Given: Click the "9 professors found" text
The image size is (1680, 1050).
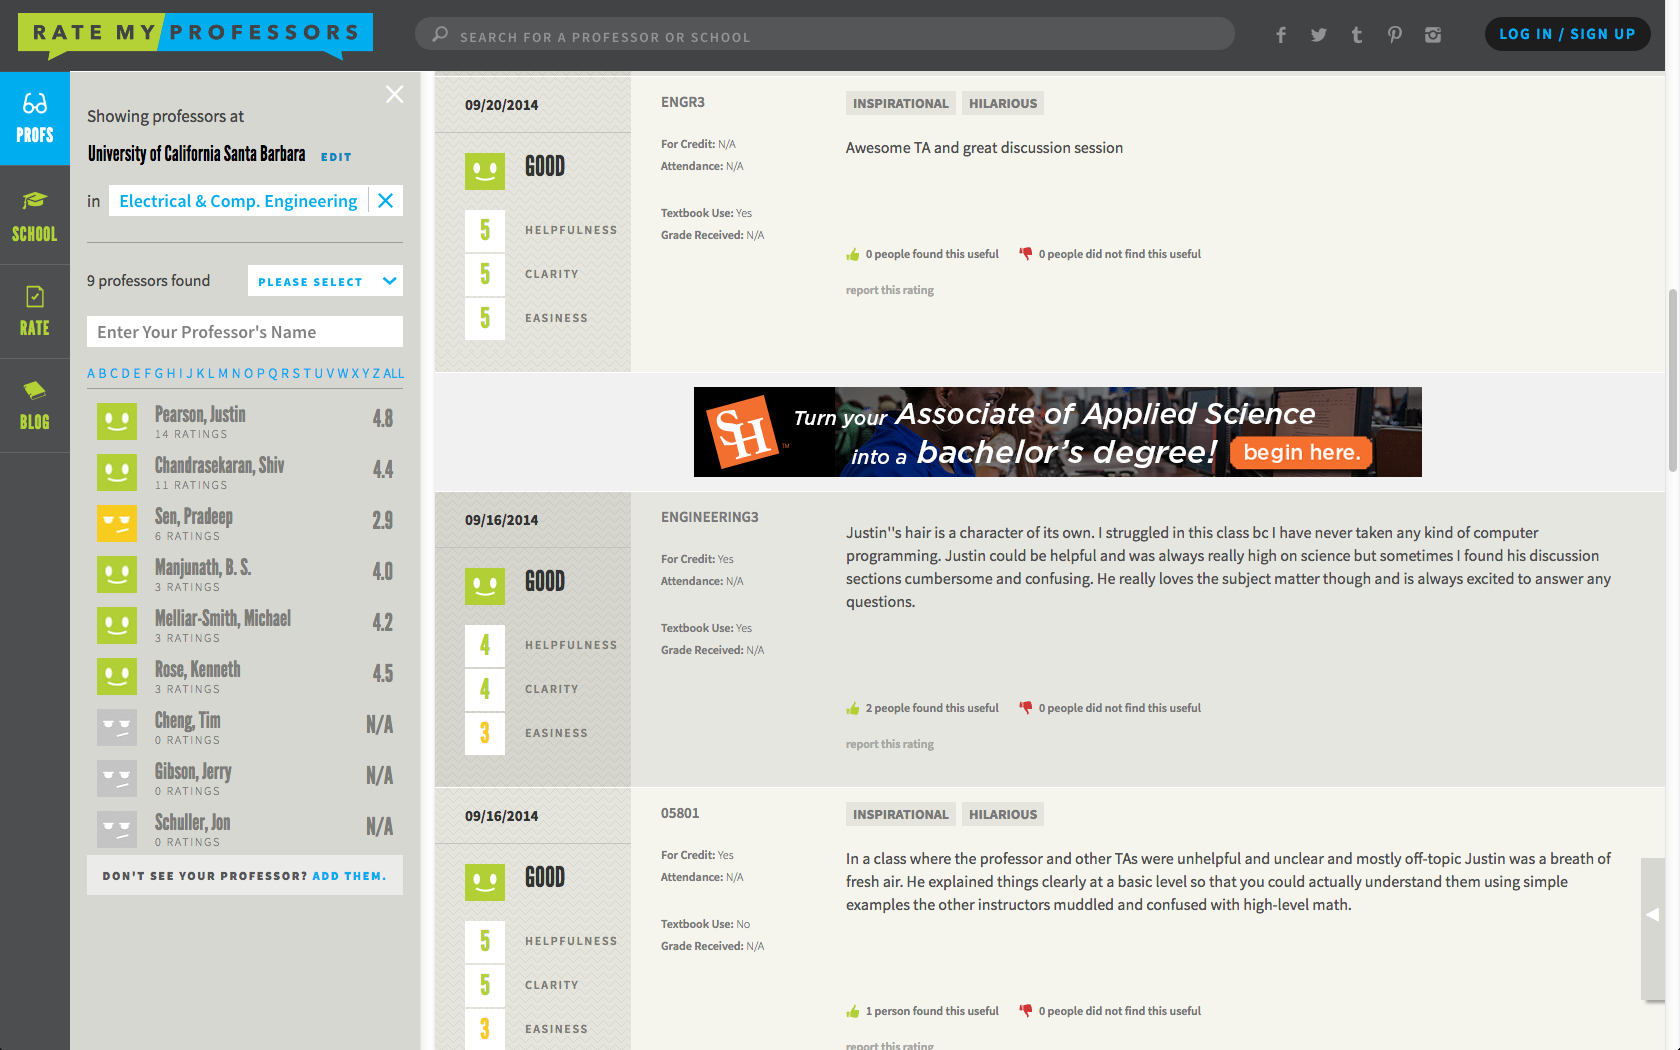Looking at the screenshot, I should coord(149,281).
